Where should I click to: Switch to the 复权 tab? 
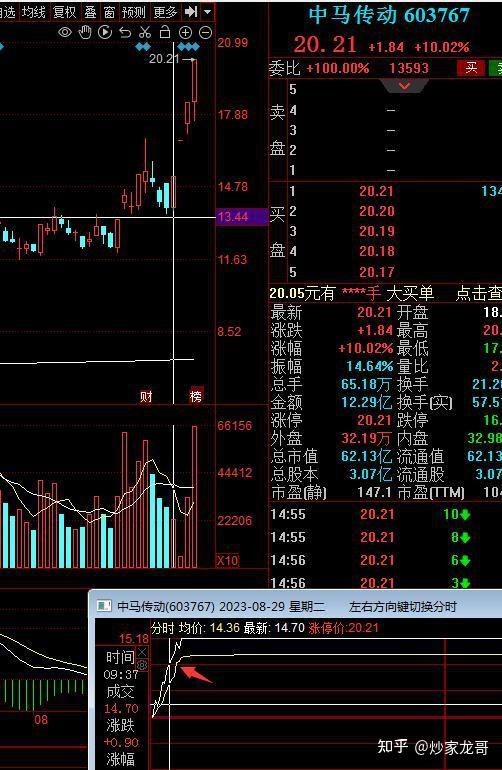point(64,12)
